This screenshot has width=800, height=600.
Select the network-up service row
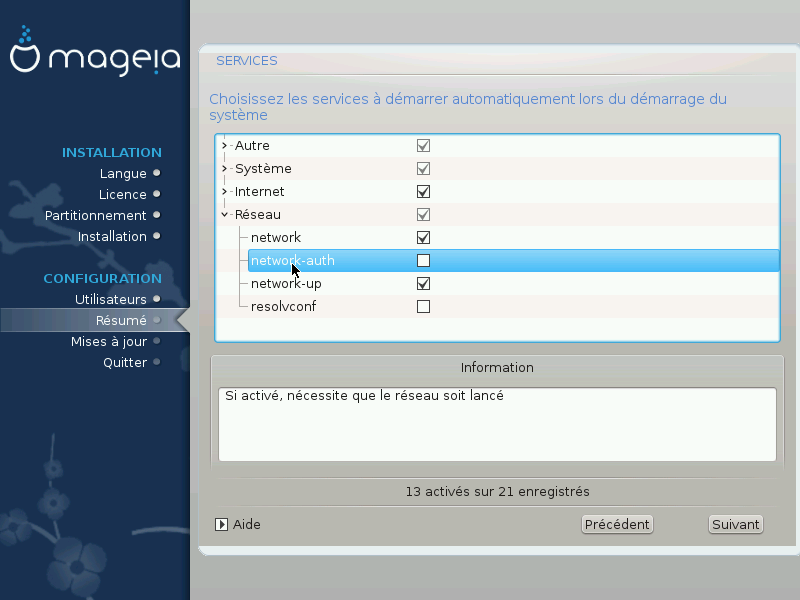point(497,284)
